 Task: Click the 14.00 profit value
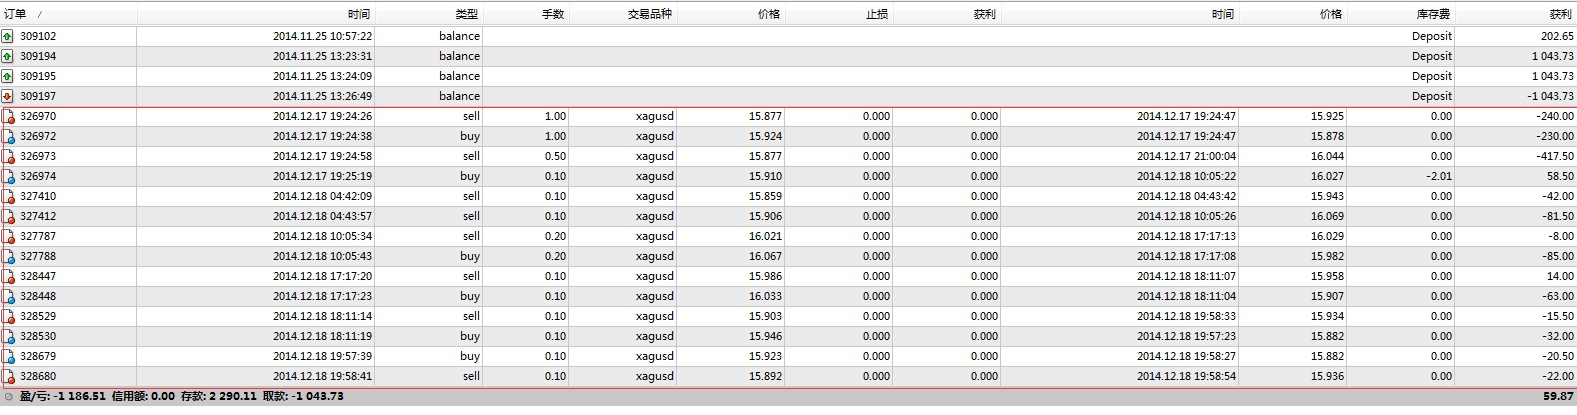tap(1560, 276)
